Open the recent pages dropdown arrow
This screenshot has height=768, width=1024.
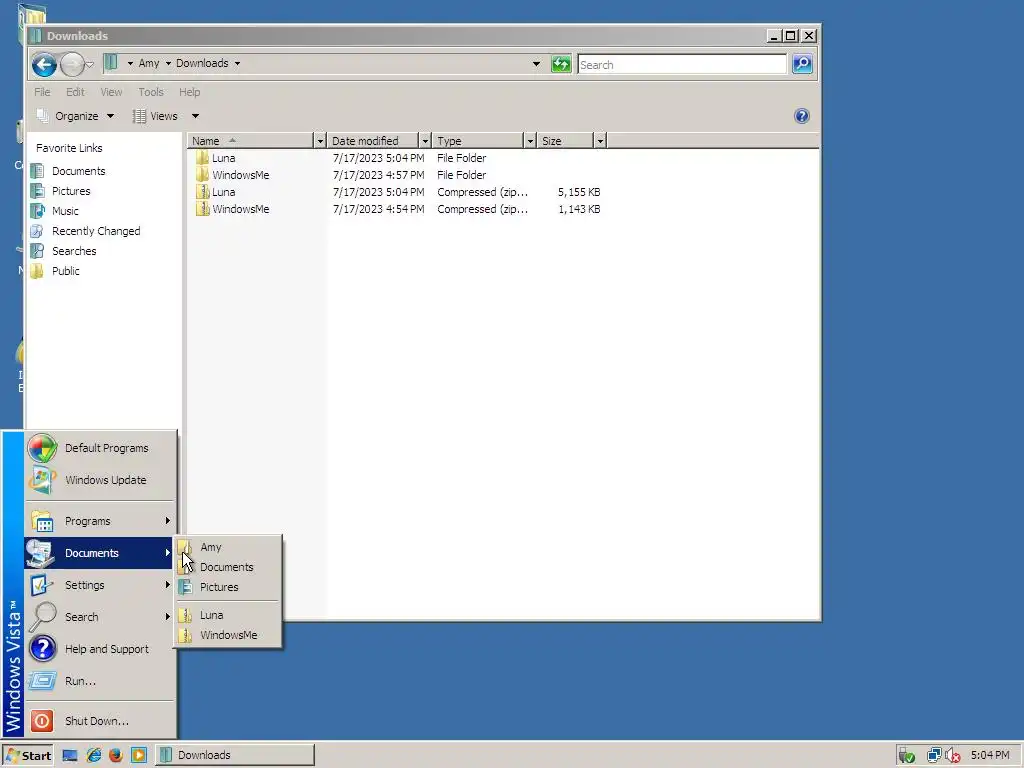coord(89,64)
